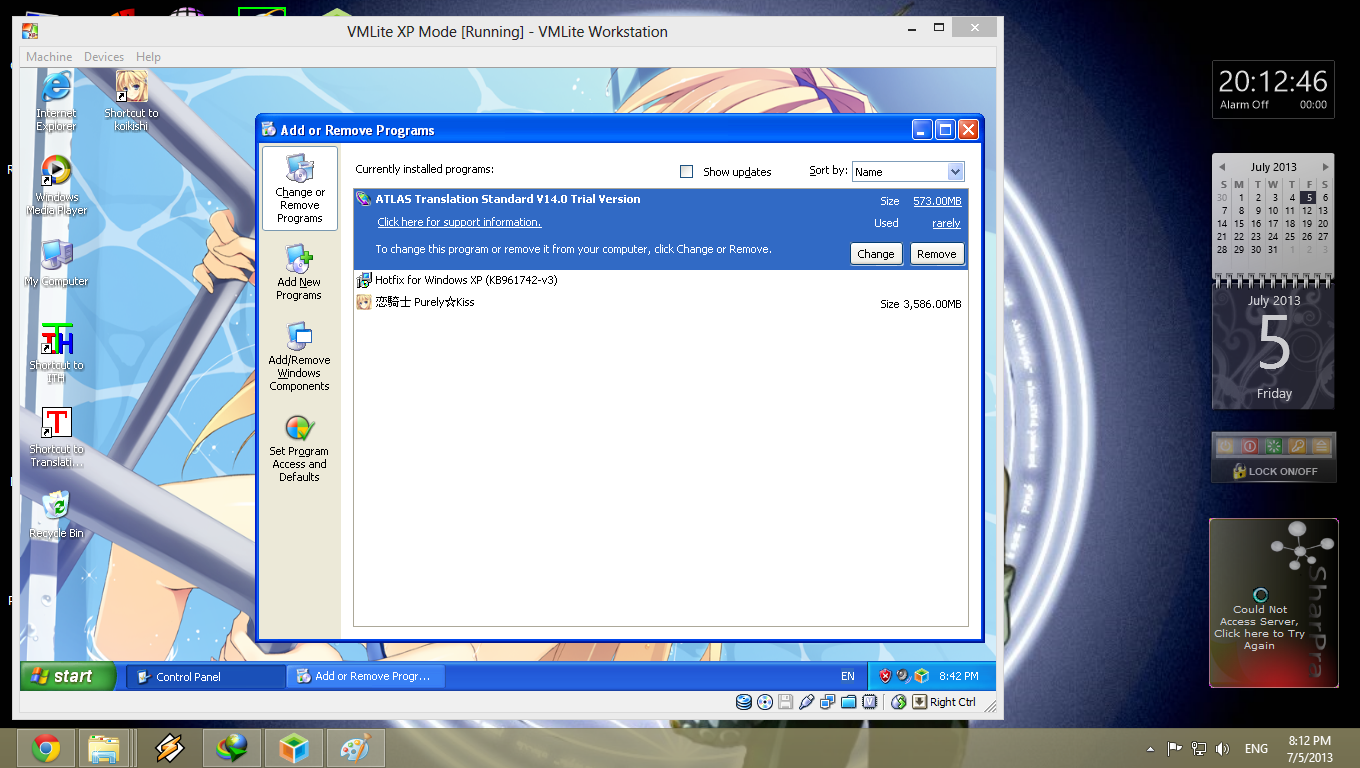Select Hotfix for Windows XP (KB961742-v3) entry
The image size is (1360, 768).
(x=661, y=281)
